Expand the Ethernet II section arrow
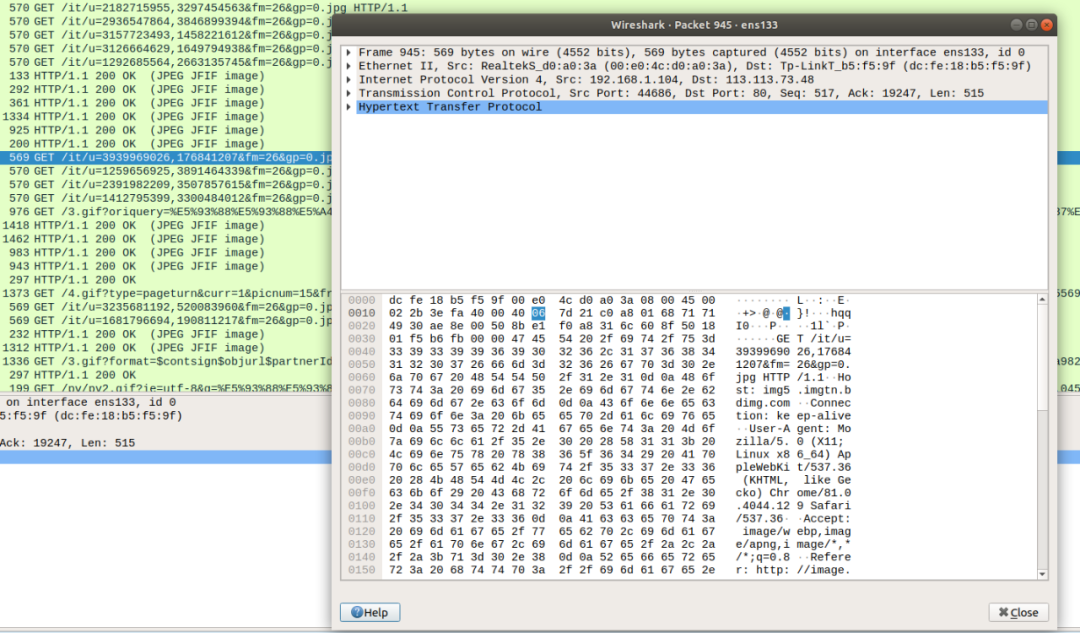Viewport: 1080px width, 633px height. click(349, 66)
